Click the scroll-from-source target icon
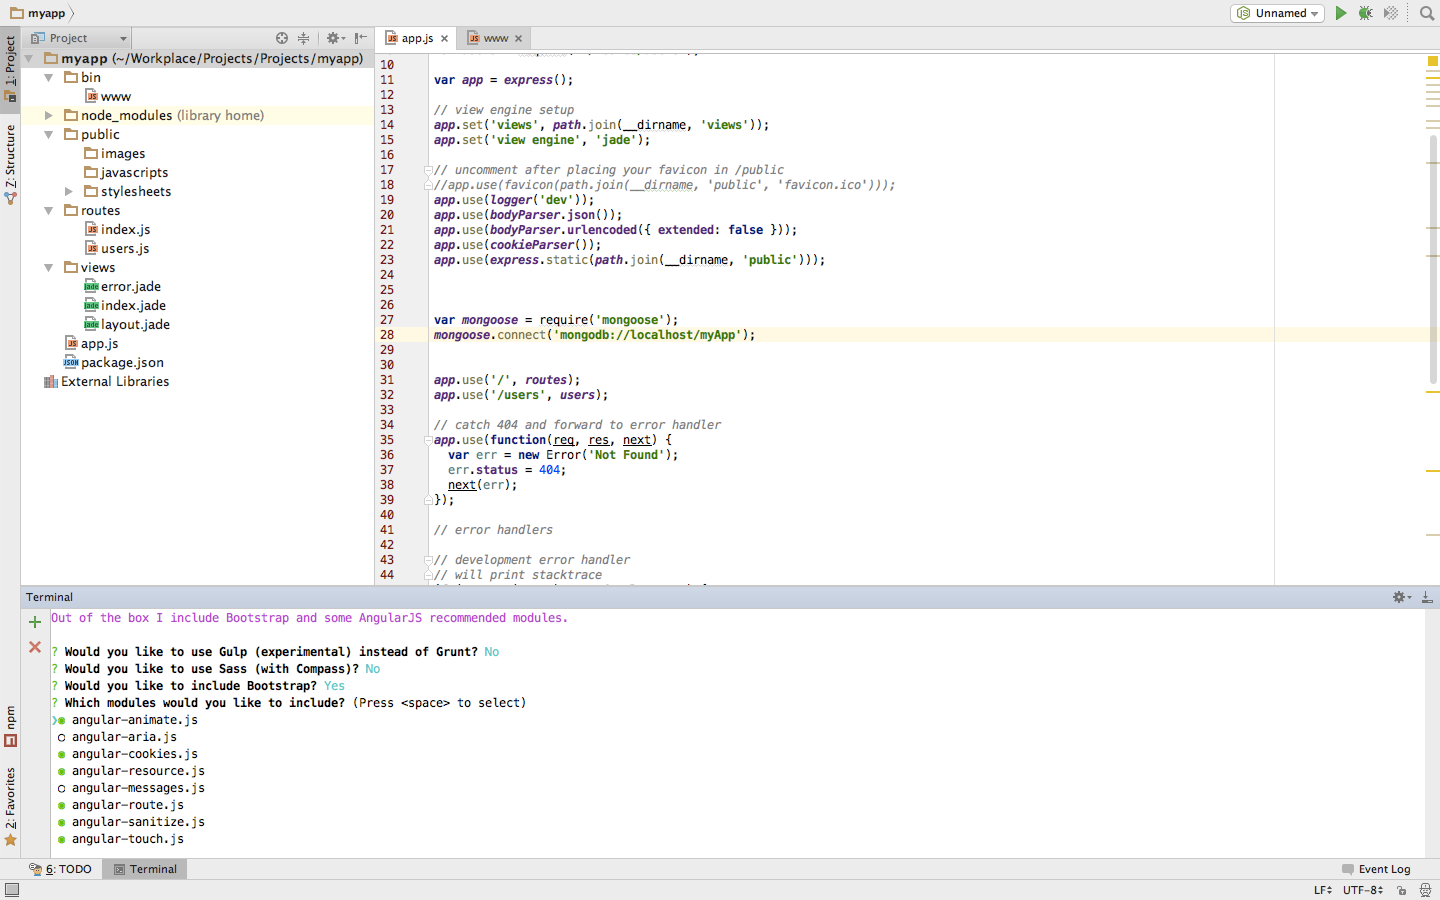This screenshot has width=1440, height=900. pos(282,38)
